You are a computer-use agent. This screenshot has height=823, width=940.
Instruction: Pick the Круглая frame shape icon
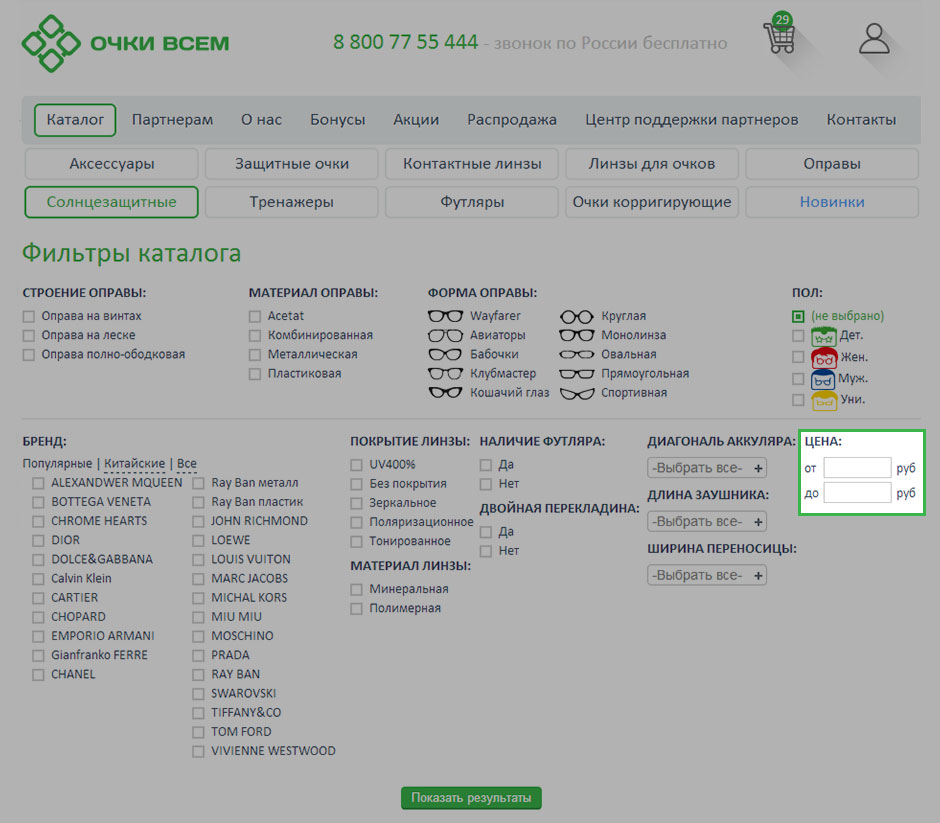(576, 316)
